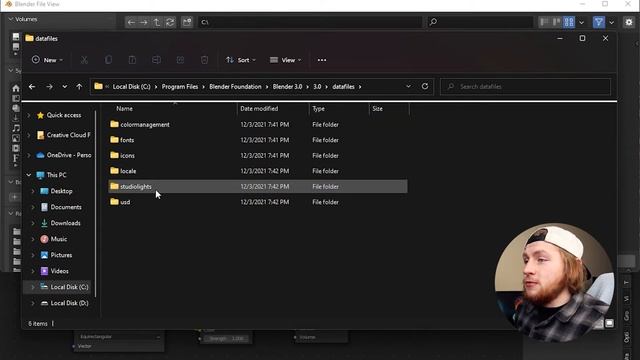
Task: Click the Blender File View search field
Action: (480, 22)
